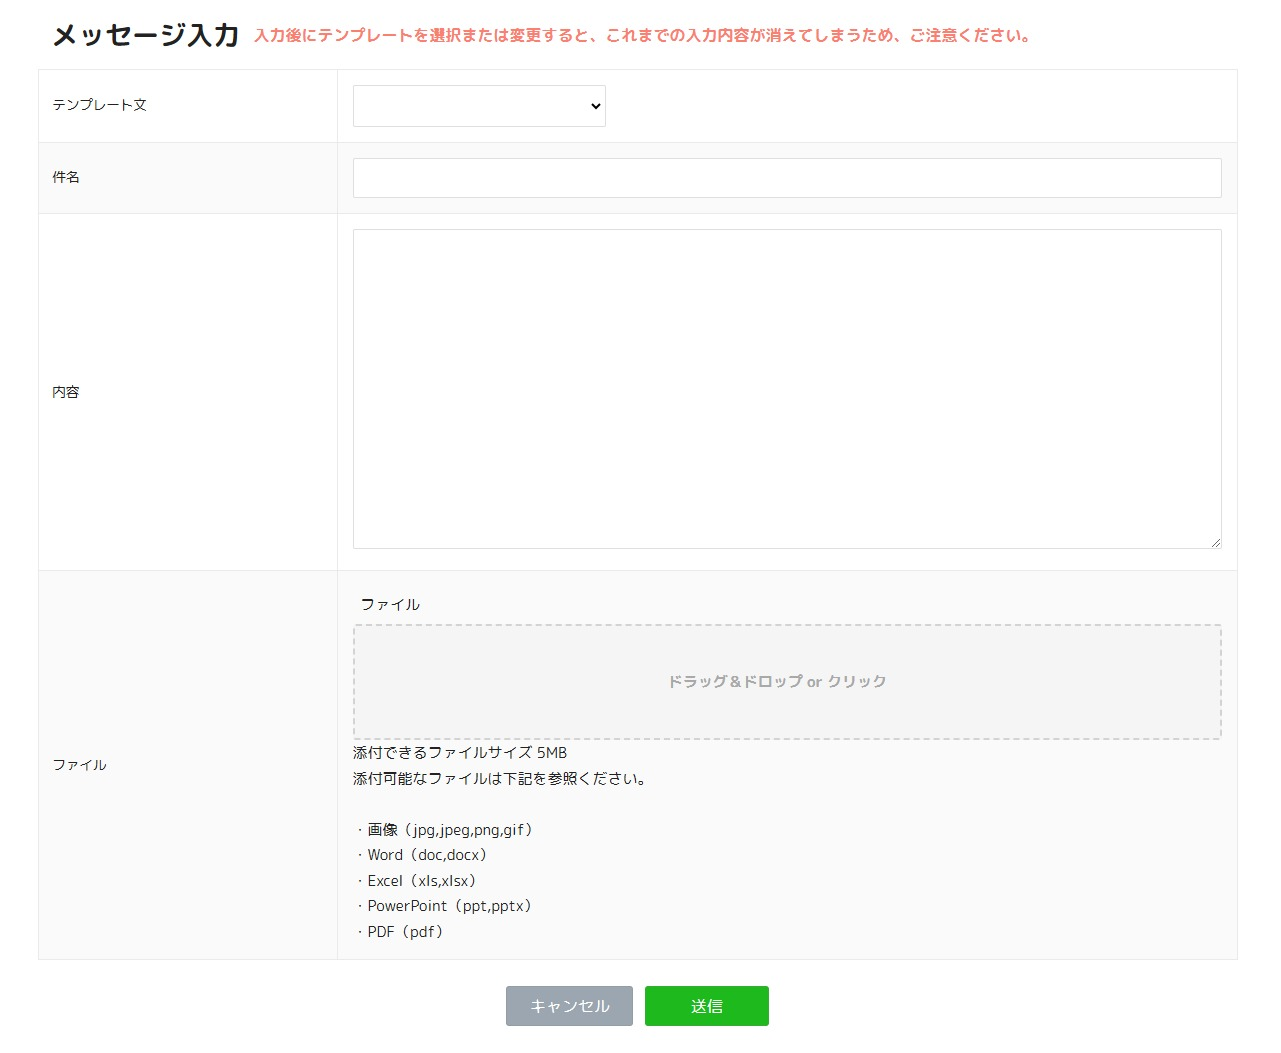Open the テンプレート文 dropdown
Screen dimensions: 1281x1053
(x=479, y=106)
